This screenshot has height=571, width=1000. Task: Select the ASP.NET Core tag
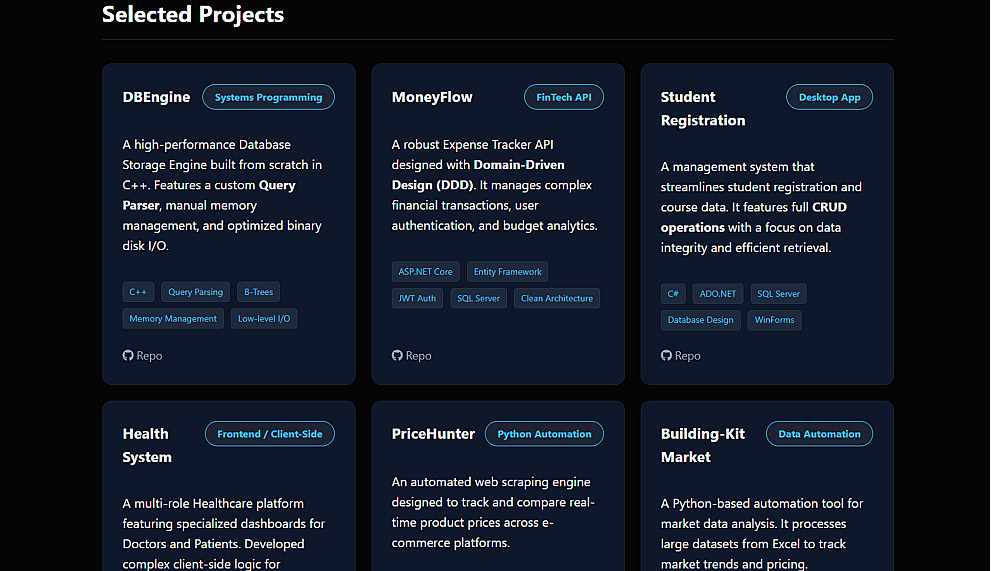425,272
